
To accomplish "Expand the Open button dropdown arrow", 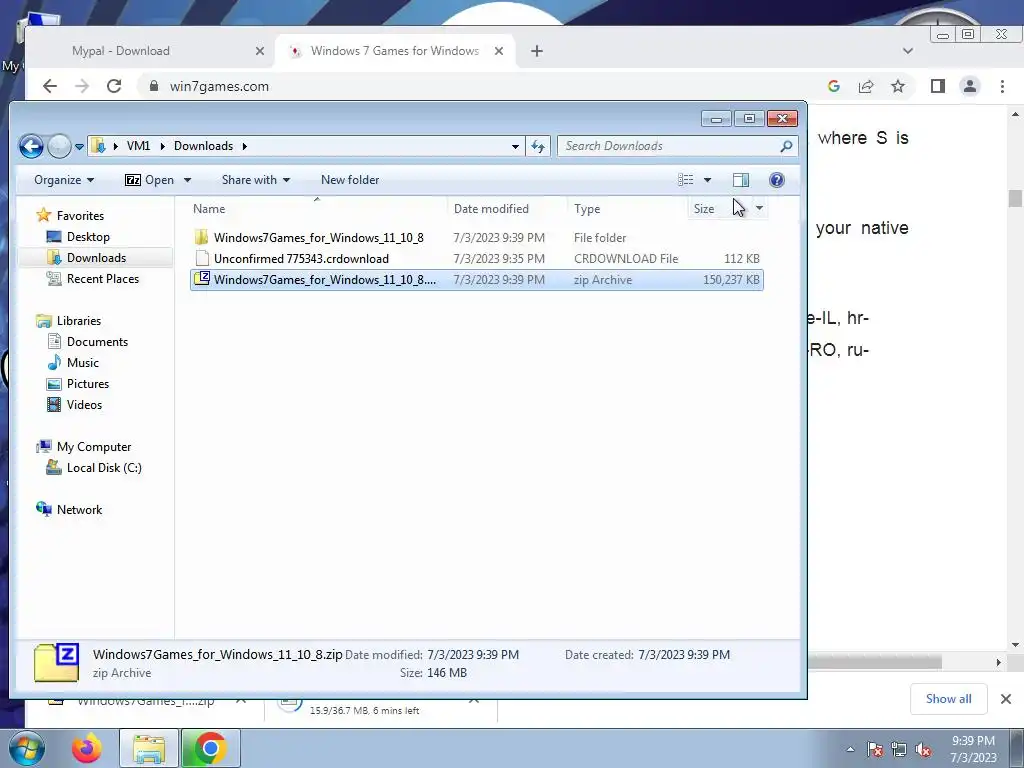I will tap(187, 180).
